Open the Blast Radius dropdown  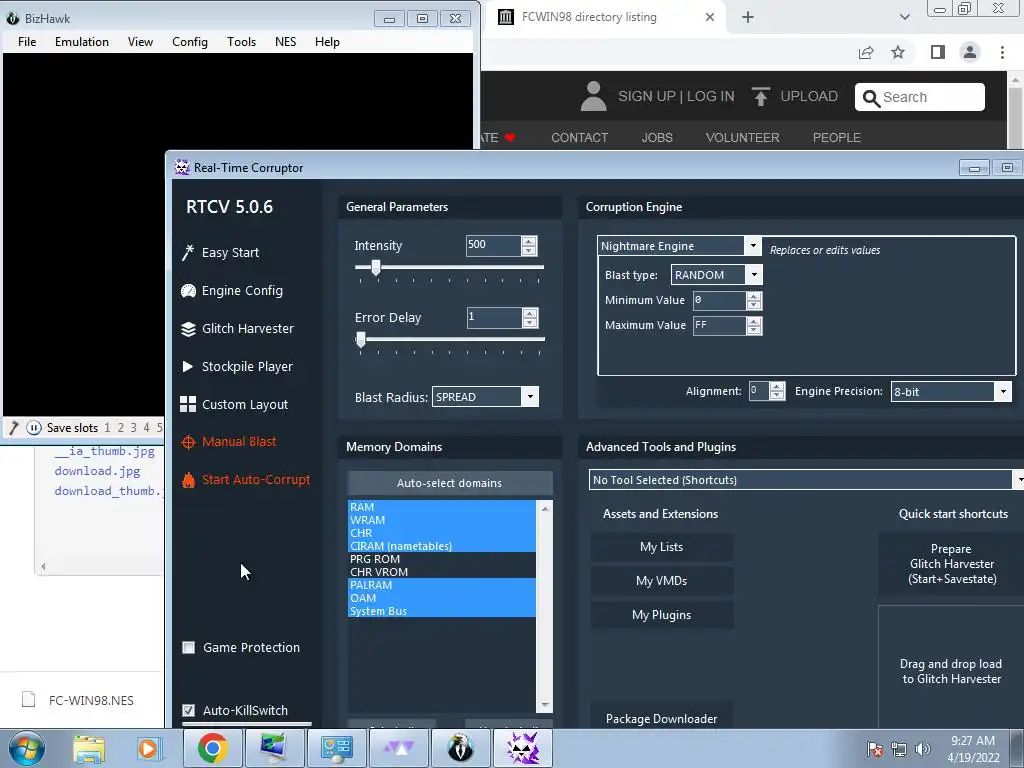pyautogui.click(x=530, y=397)
